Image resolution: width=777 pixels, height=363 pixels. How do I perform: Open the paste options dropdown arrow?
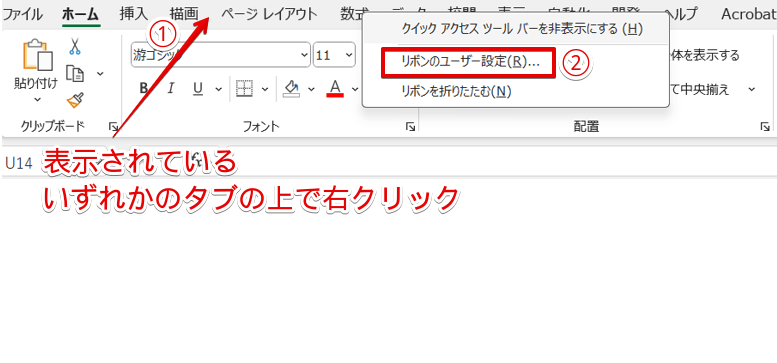tap(37, 100)
